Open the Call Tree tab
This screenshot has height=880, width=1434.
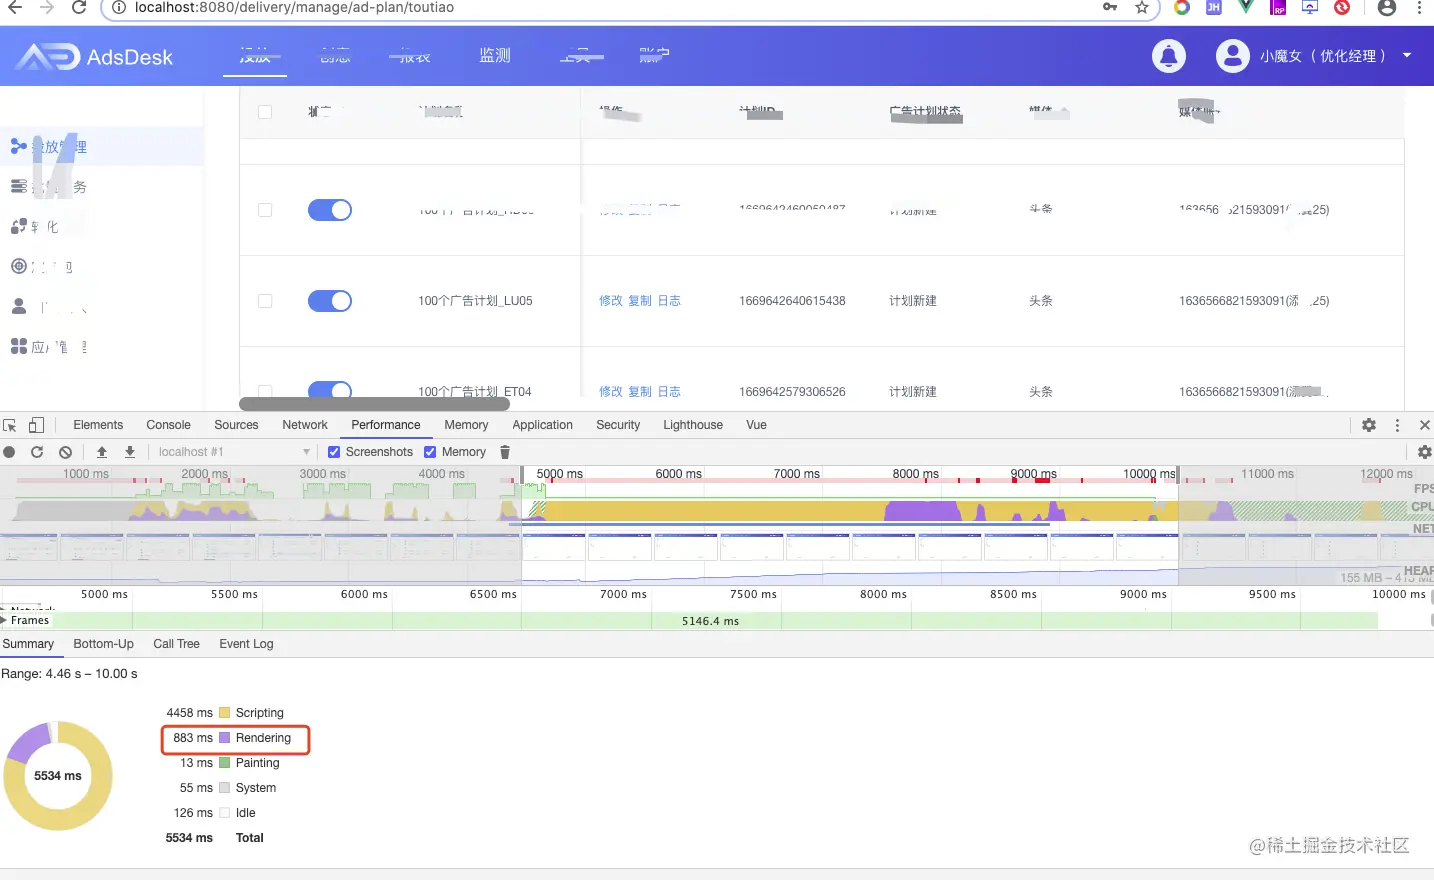176,644
